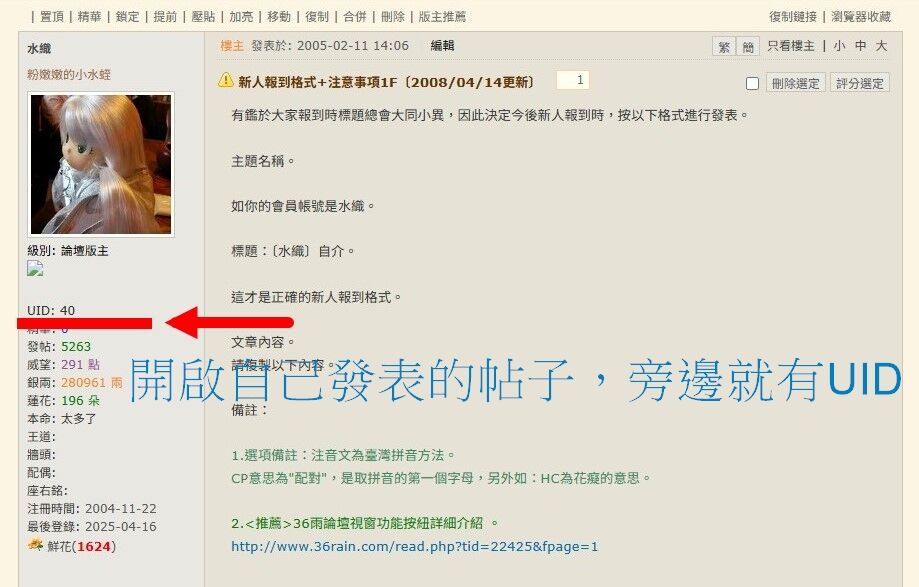Click 只看樓主 filter link
The image size is (919, 587).
coord(791,46)
